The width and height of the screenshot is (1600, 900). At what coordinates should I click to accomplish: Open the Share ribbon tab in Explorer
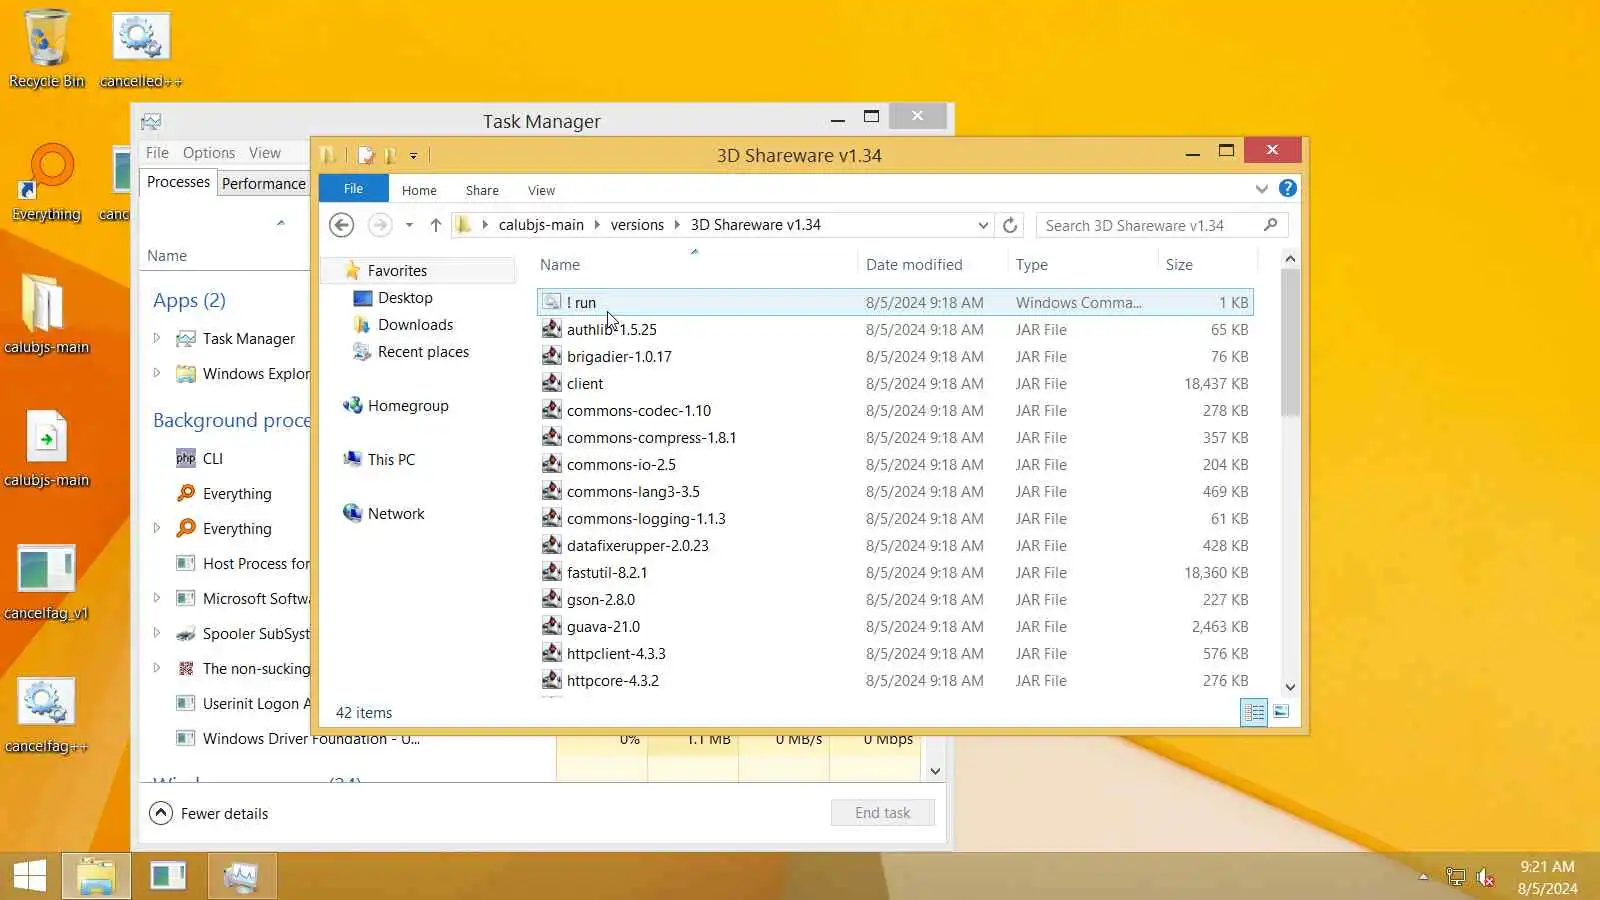482,190
